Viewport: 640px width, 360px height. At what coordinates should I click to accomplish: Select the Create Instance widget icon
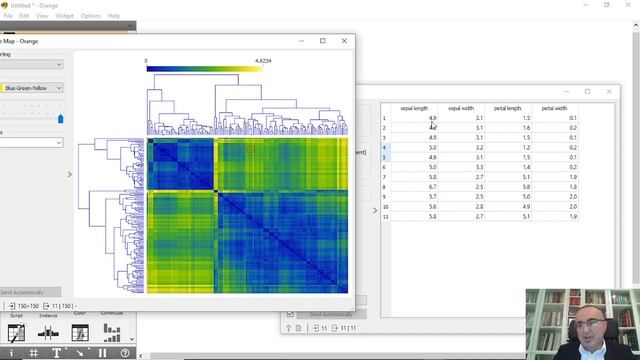48,333
